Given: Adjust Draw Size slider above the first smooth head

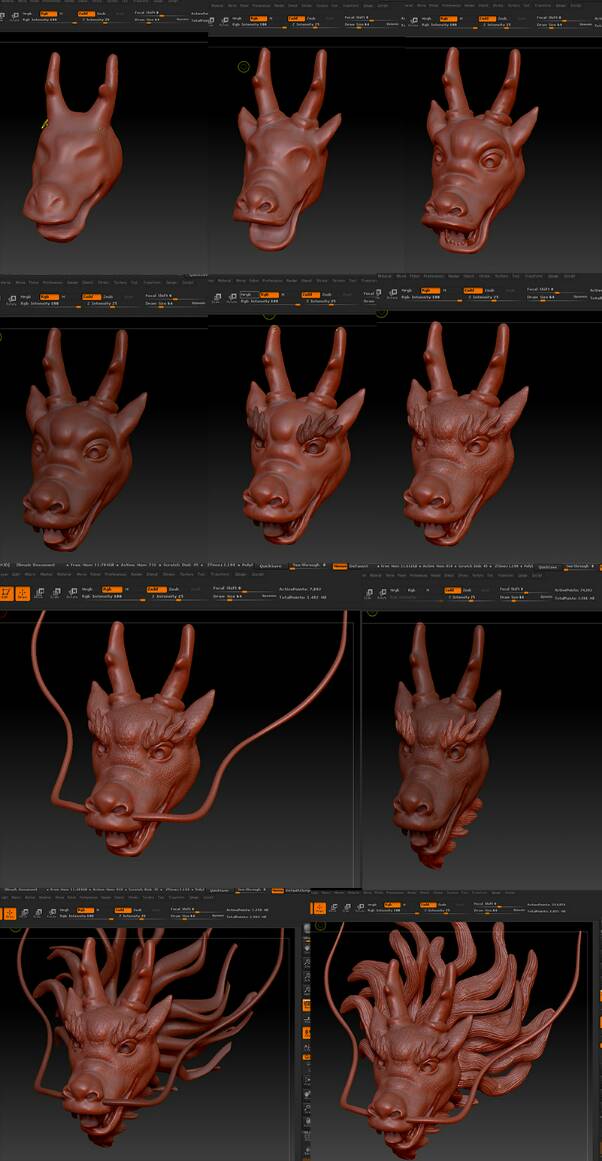Looking at the screenshot, I should [x=158, y=20].
